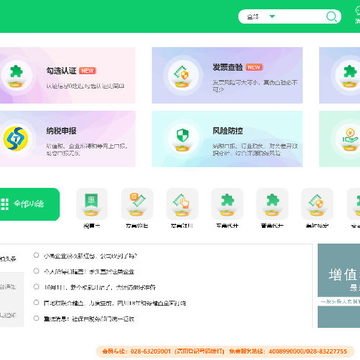
Task: Open the puzzle-piece icon on top-right purple card
Action: 349,75
